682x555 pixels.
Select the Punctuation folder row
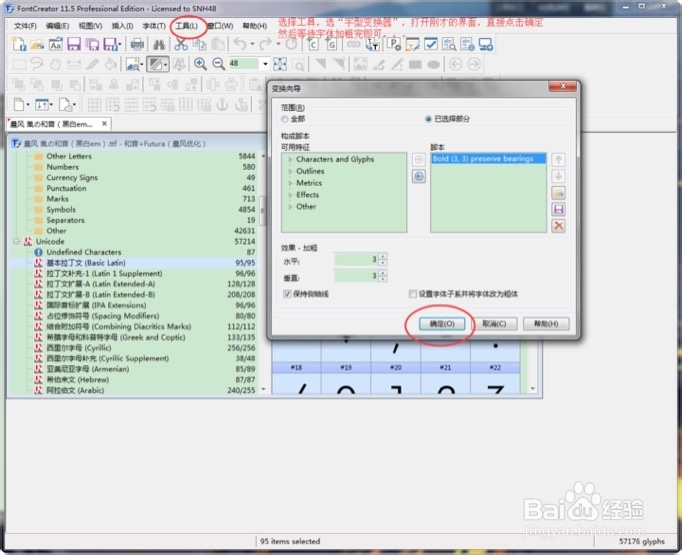134,188
